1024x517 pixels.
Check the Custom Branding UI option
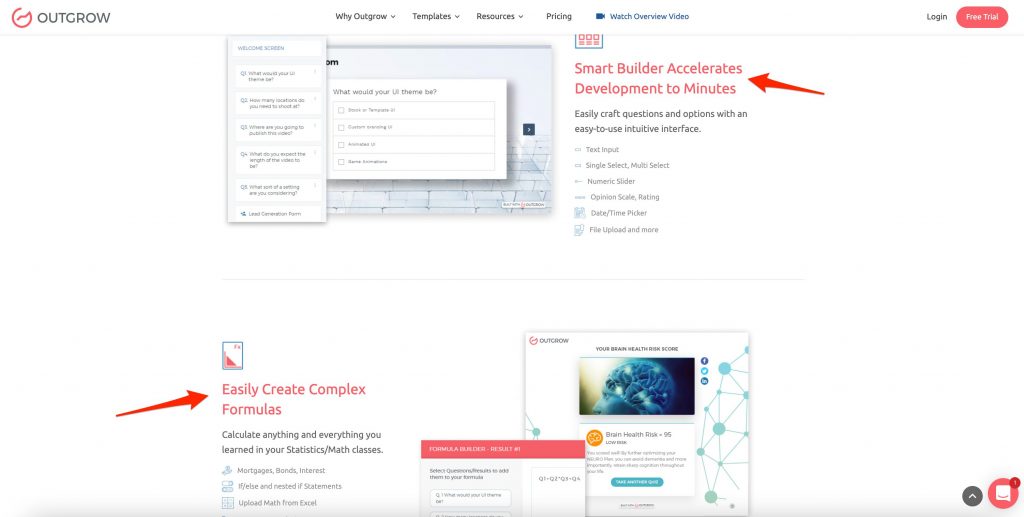click(x=341, y=127)
